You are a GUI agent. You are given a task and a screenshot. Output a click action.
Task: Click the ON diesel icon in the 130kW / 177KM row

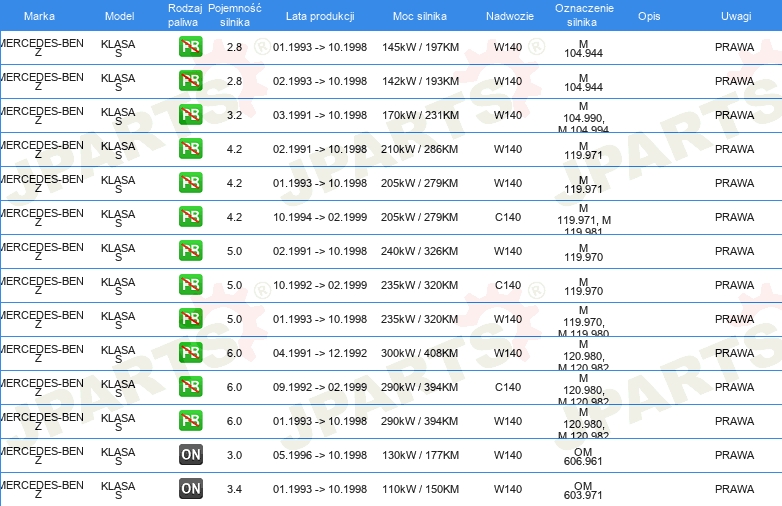click(x=191, y=455)
